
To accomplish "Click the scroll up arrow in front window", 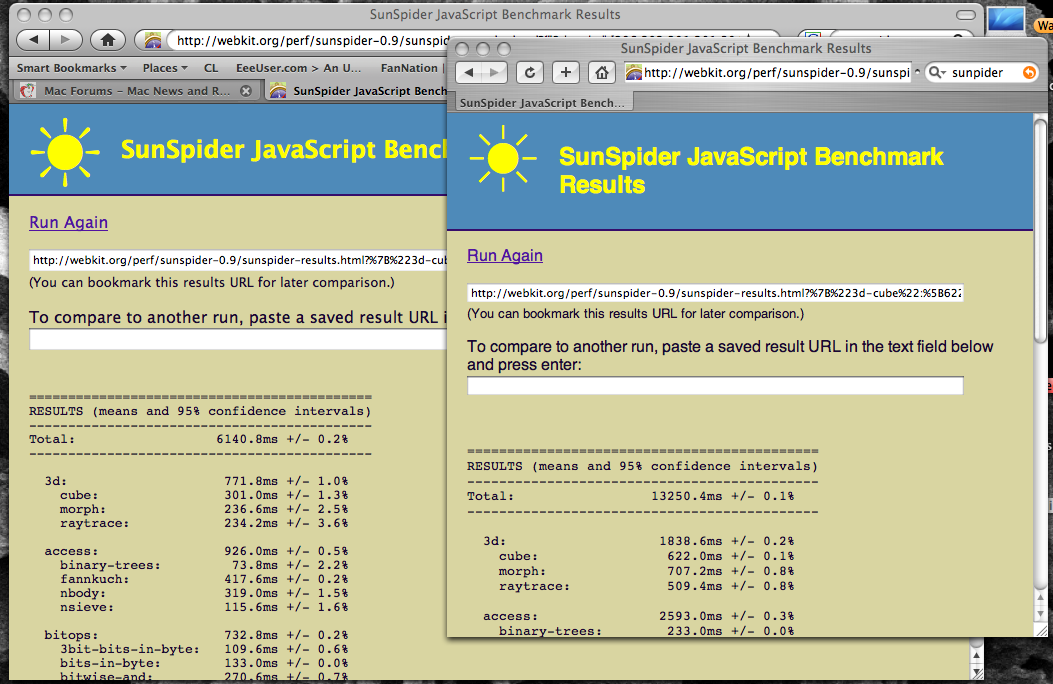I will [x=1040, y=597].
